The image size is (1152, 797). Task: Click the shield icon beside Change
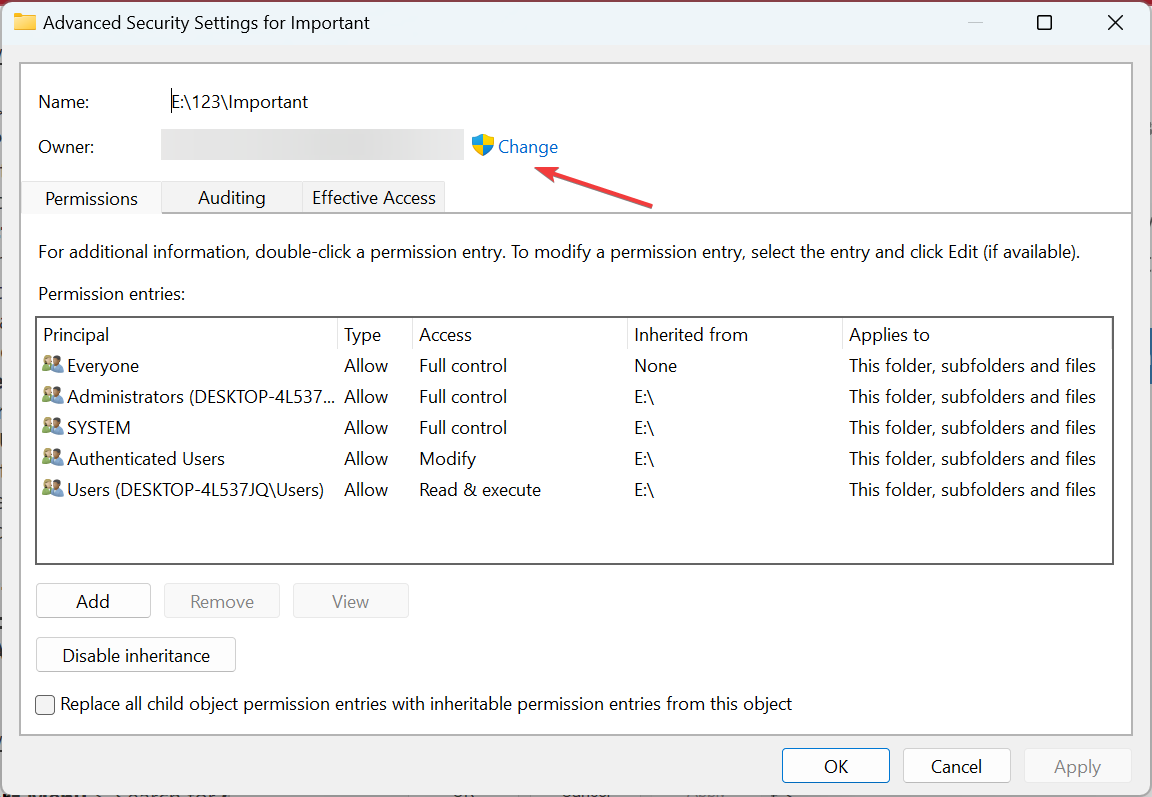pos(483,146)
